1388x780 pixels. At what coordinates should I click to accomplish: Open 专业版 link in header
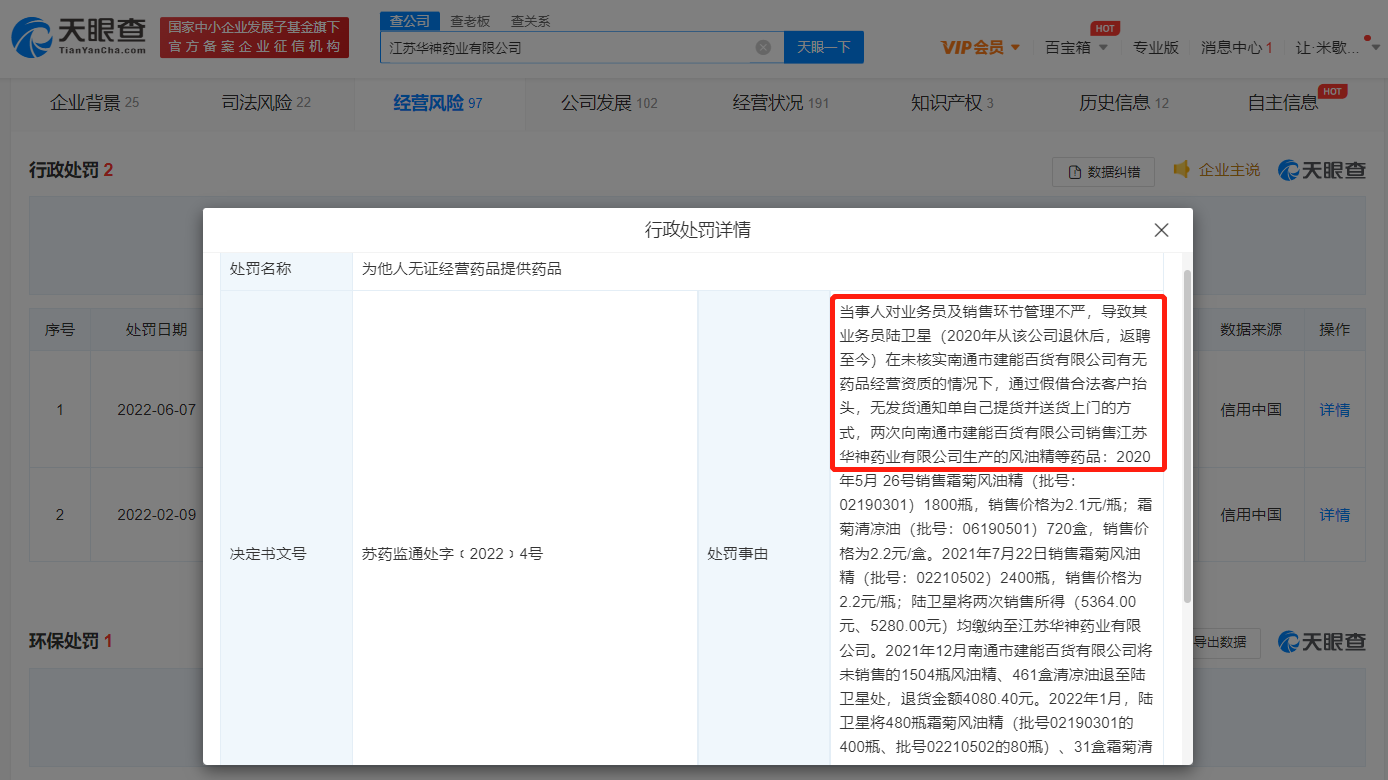tap(1156, 47)
